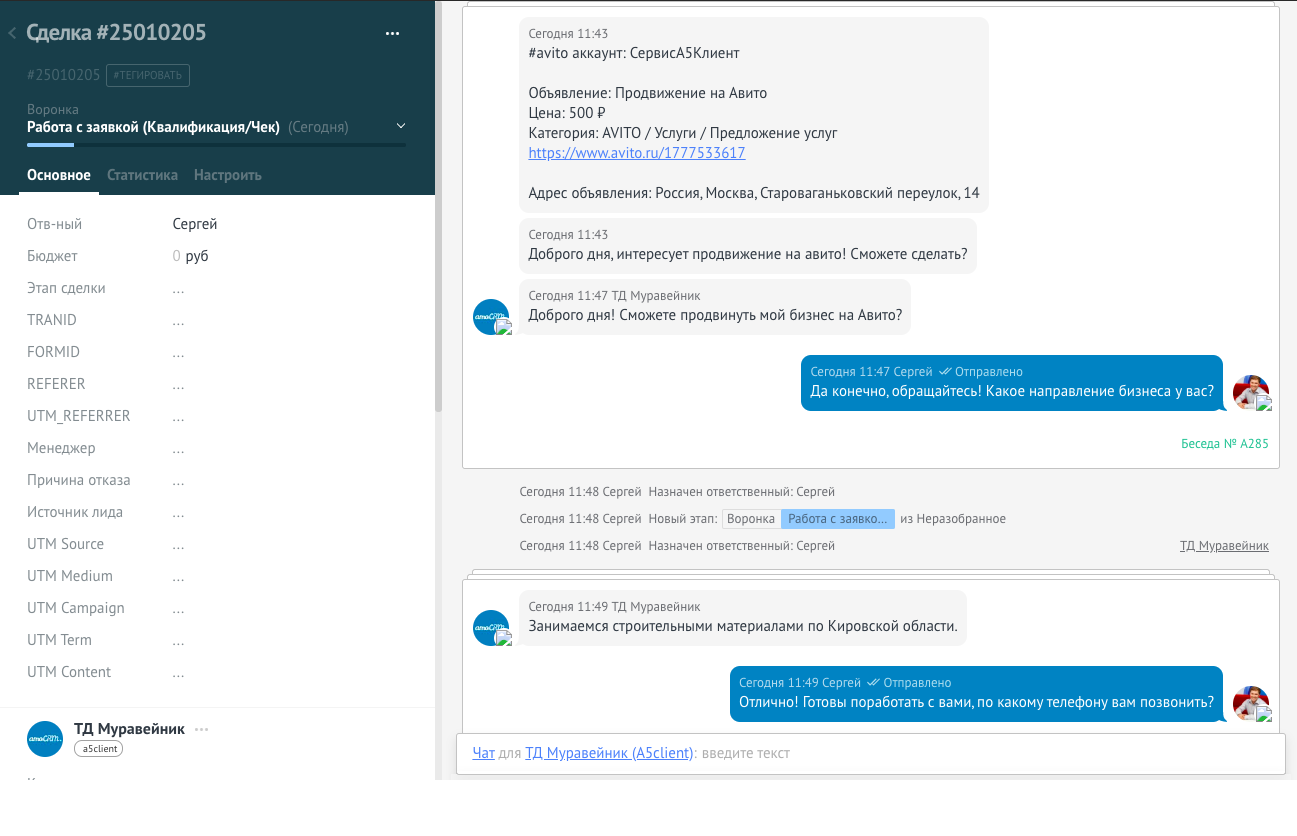Edit the UTM Term field value
This screenshot has height=836, width=1297.
point(178,641)
